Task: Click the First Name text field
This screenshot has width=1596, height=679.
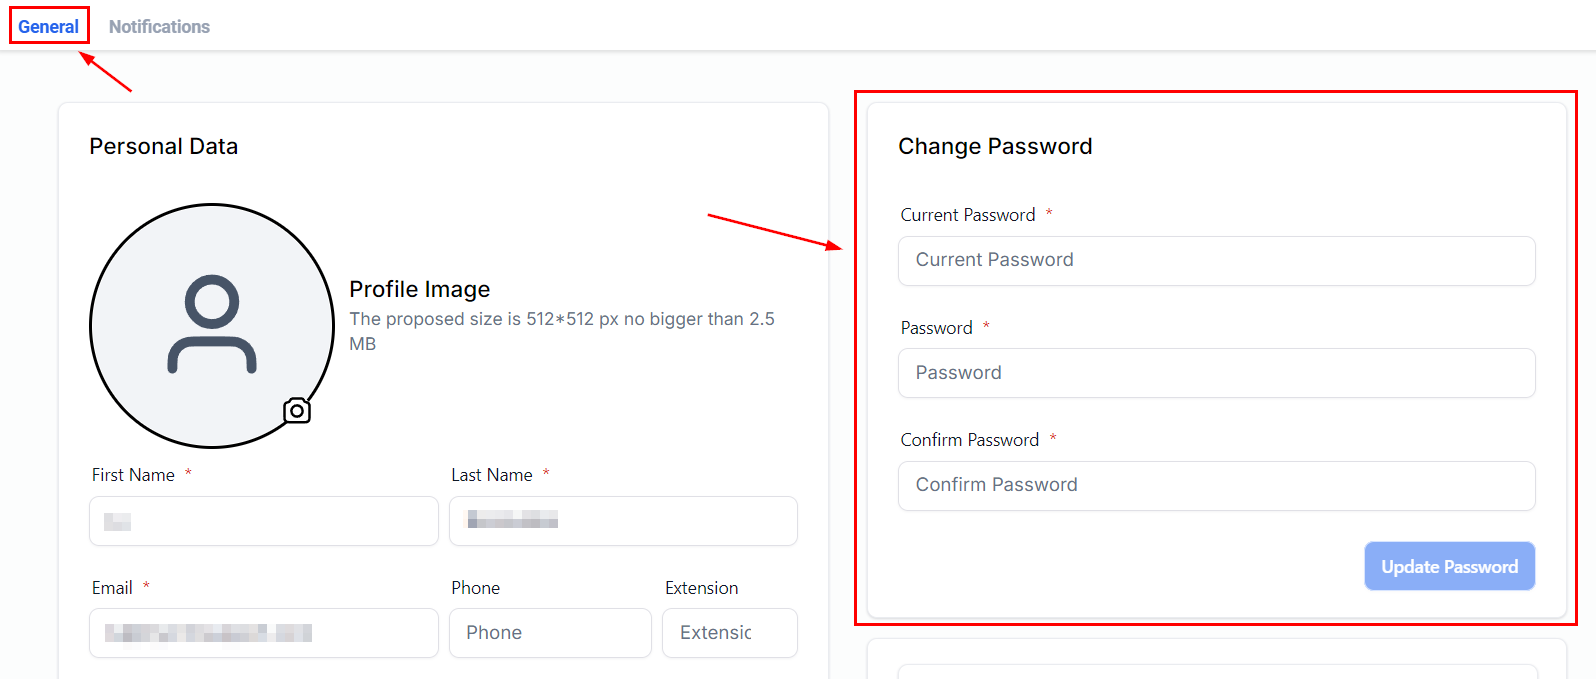Action: pos(264,521)
